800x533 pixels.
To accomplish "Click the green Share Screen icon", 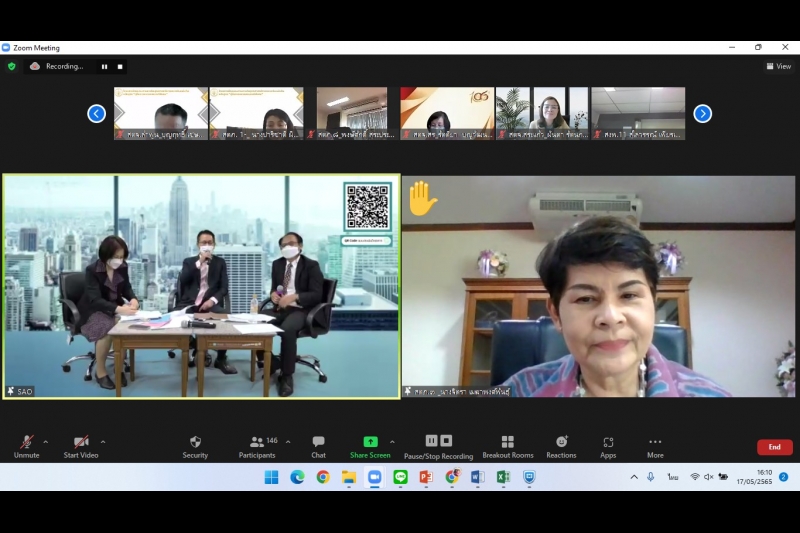I will pyautogui.click(x=370, y=442).
